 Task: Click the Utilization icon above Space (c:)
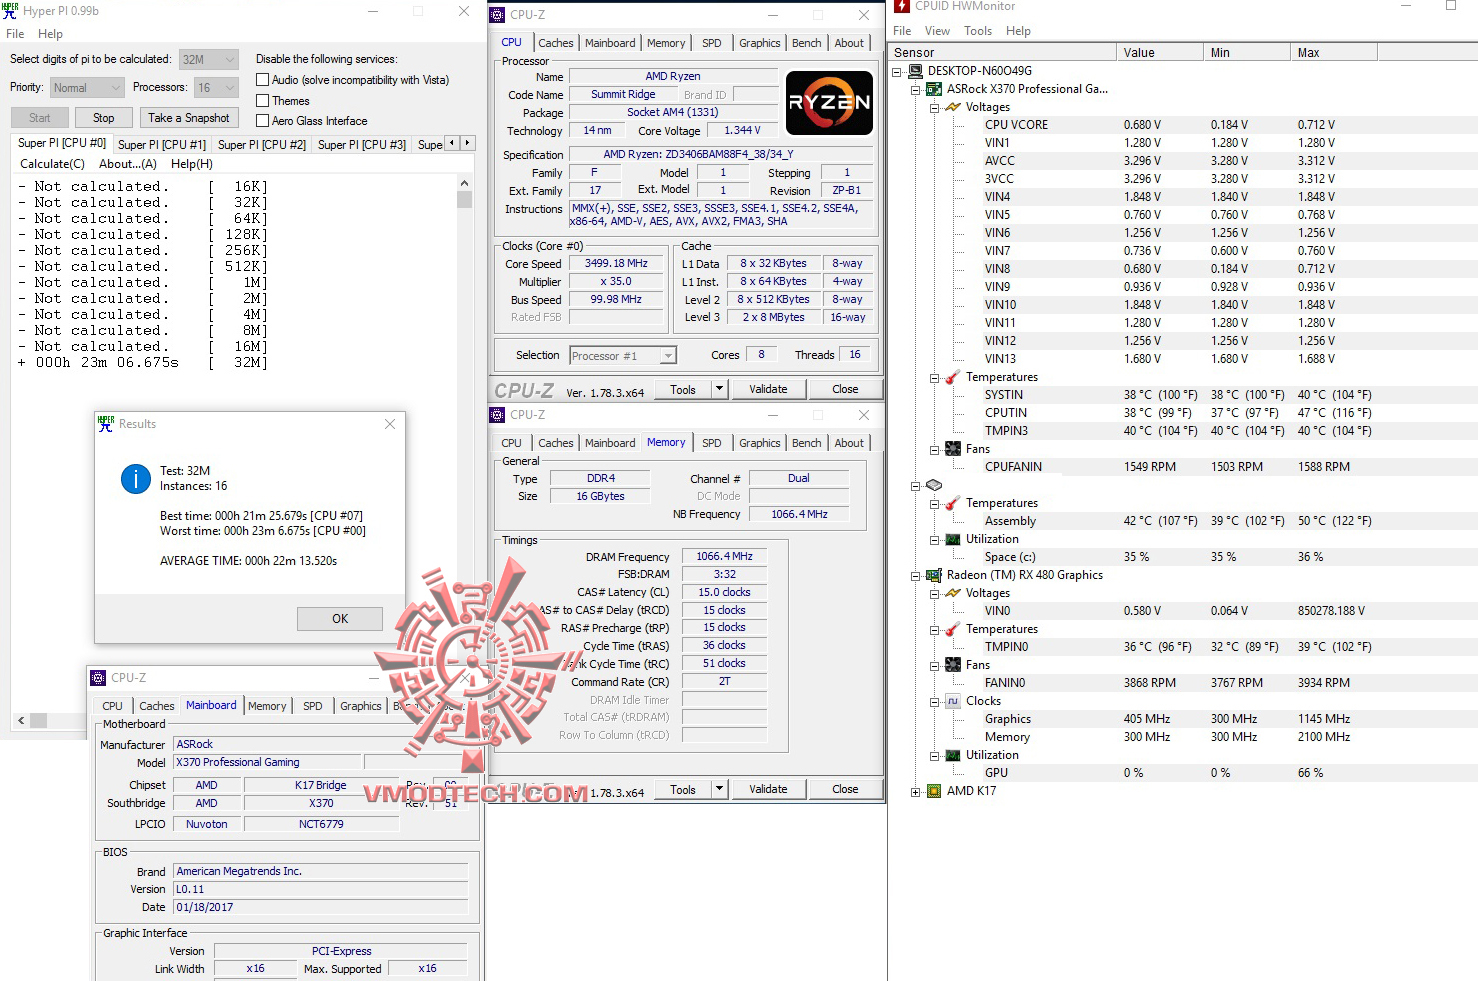click(953, 539)
